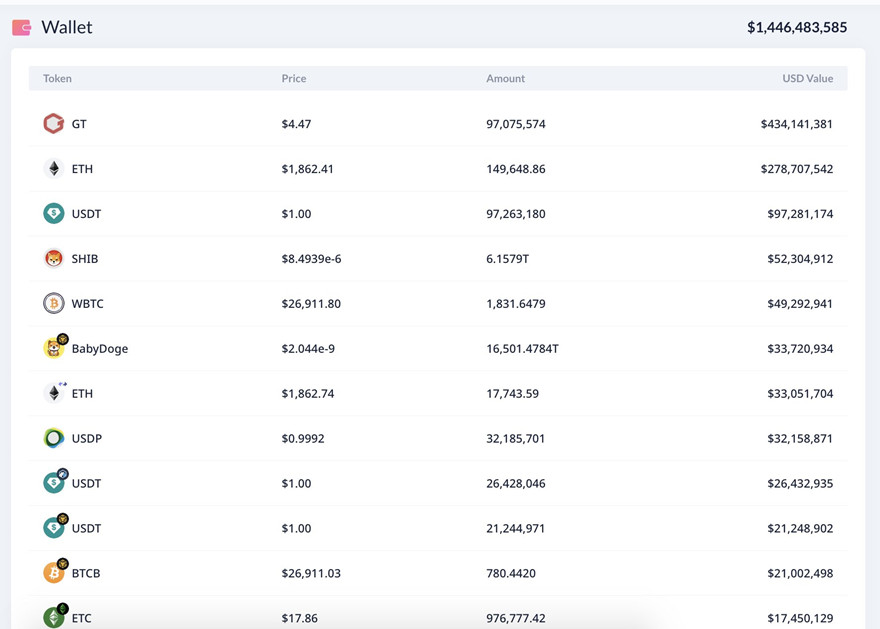The width and height of the screenshot is (880, 629).
Task: Click USD value $21,248,902
Action: click(800, 528)
